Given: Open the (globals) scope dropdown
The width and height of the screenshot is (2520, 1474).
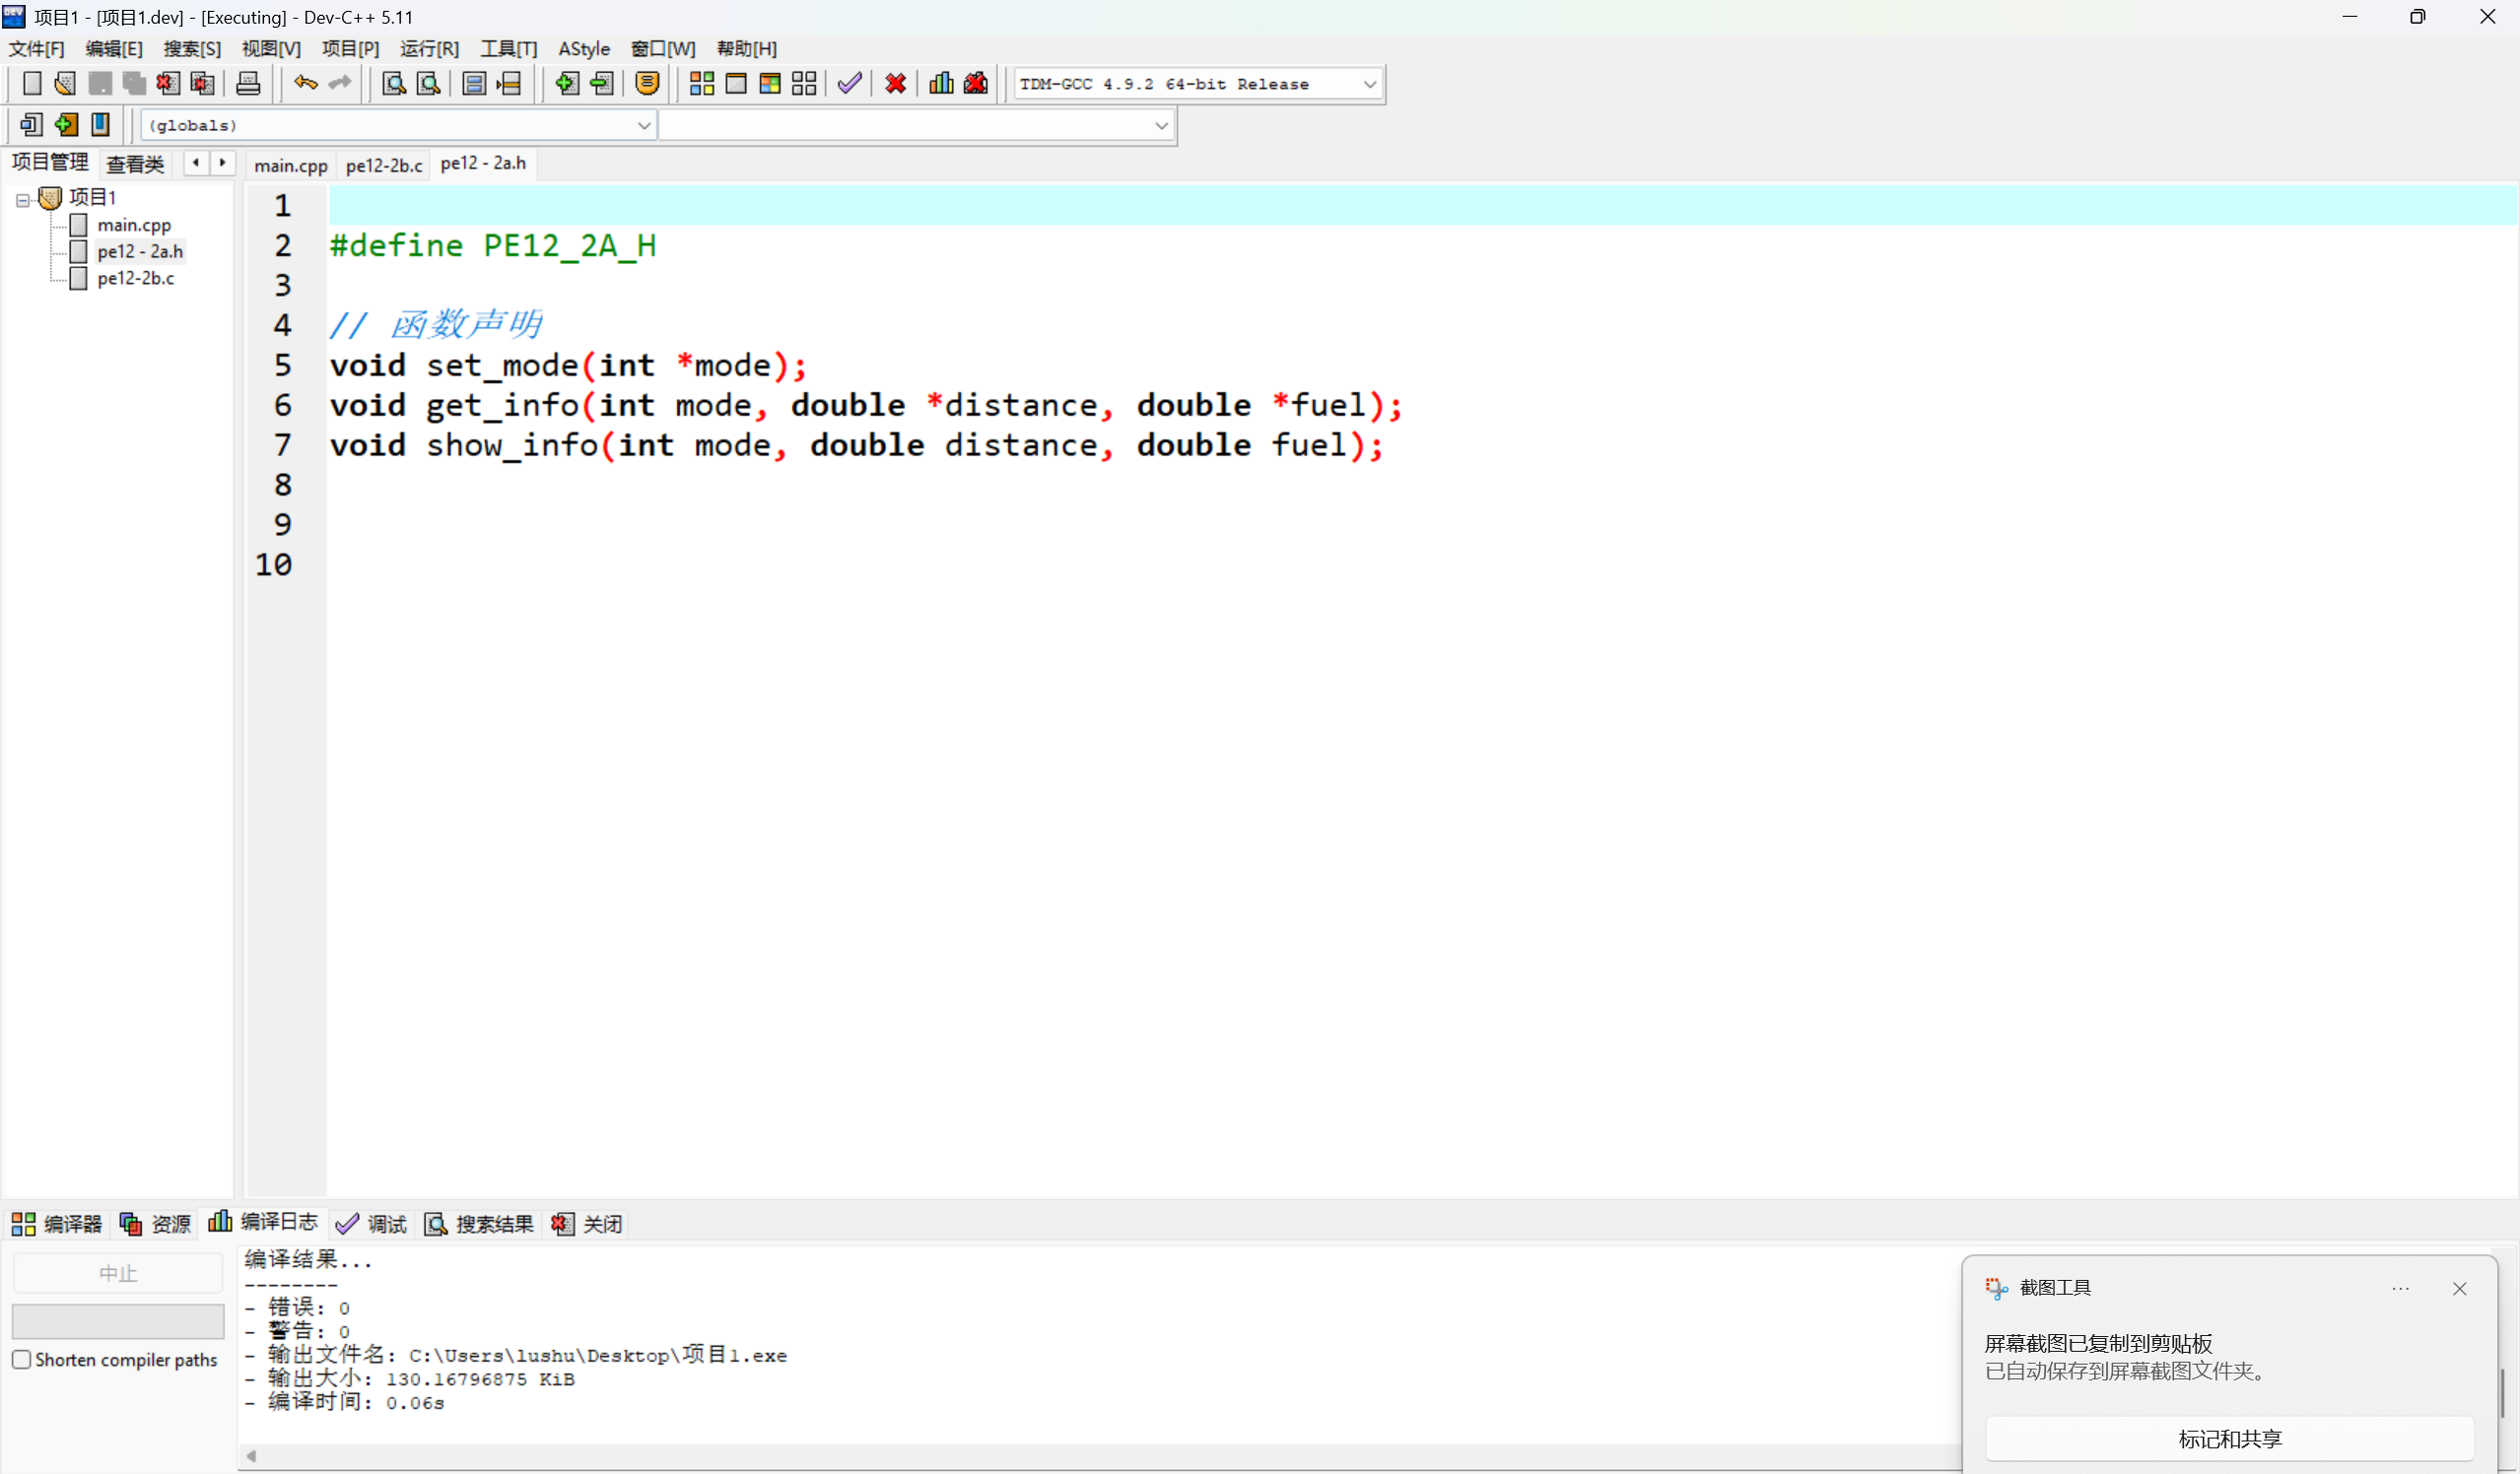Looking at the screenshot, I should pyautogui.click(x=643, y=125).
